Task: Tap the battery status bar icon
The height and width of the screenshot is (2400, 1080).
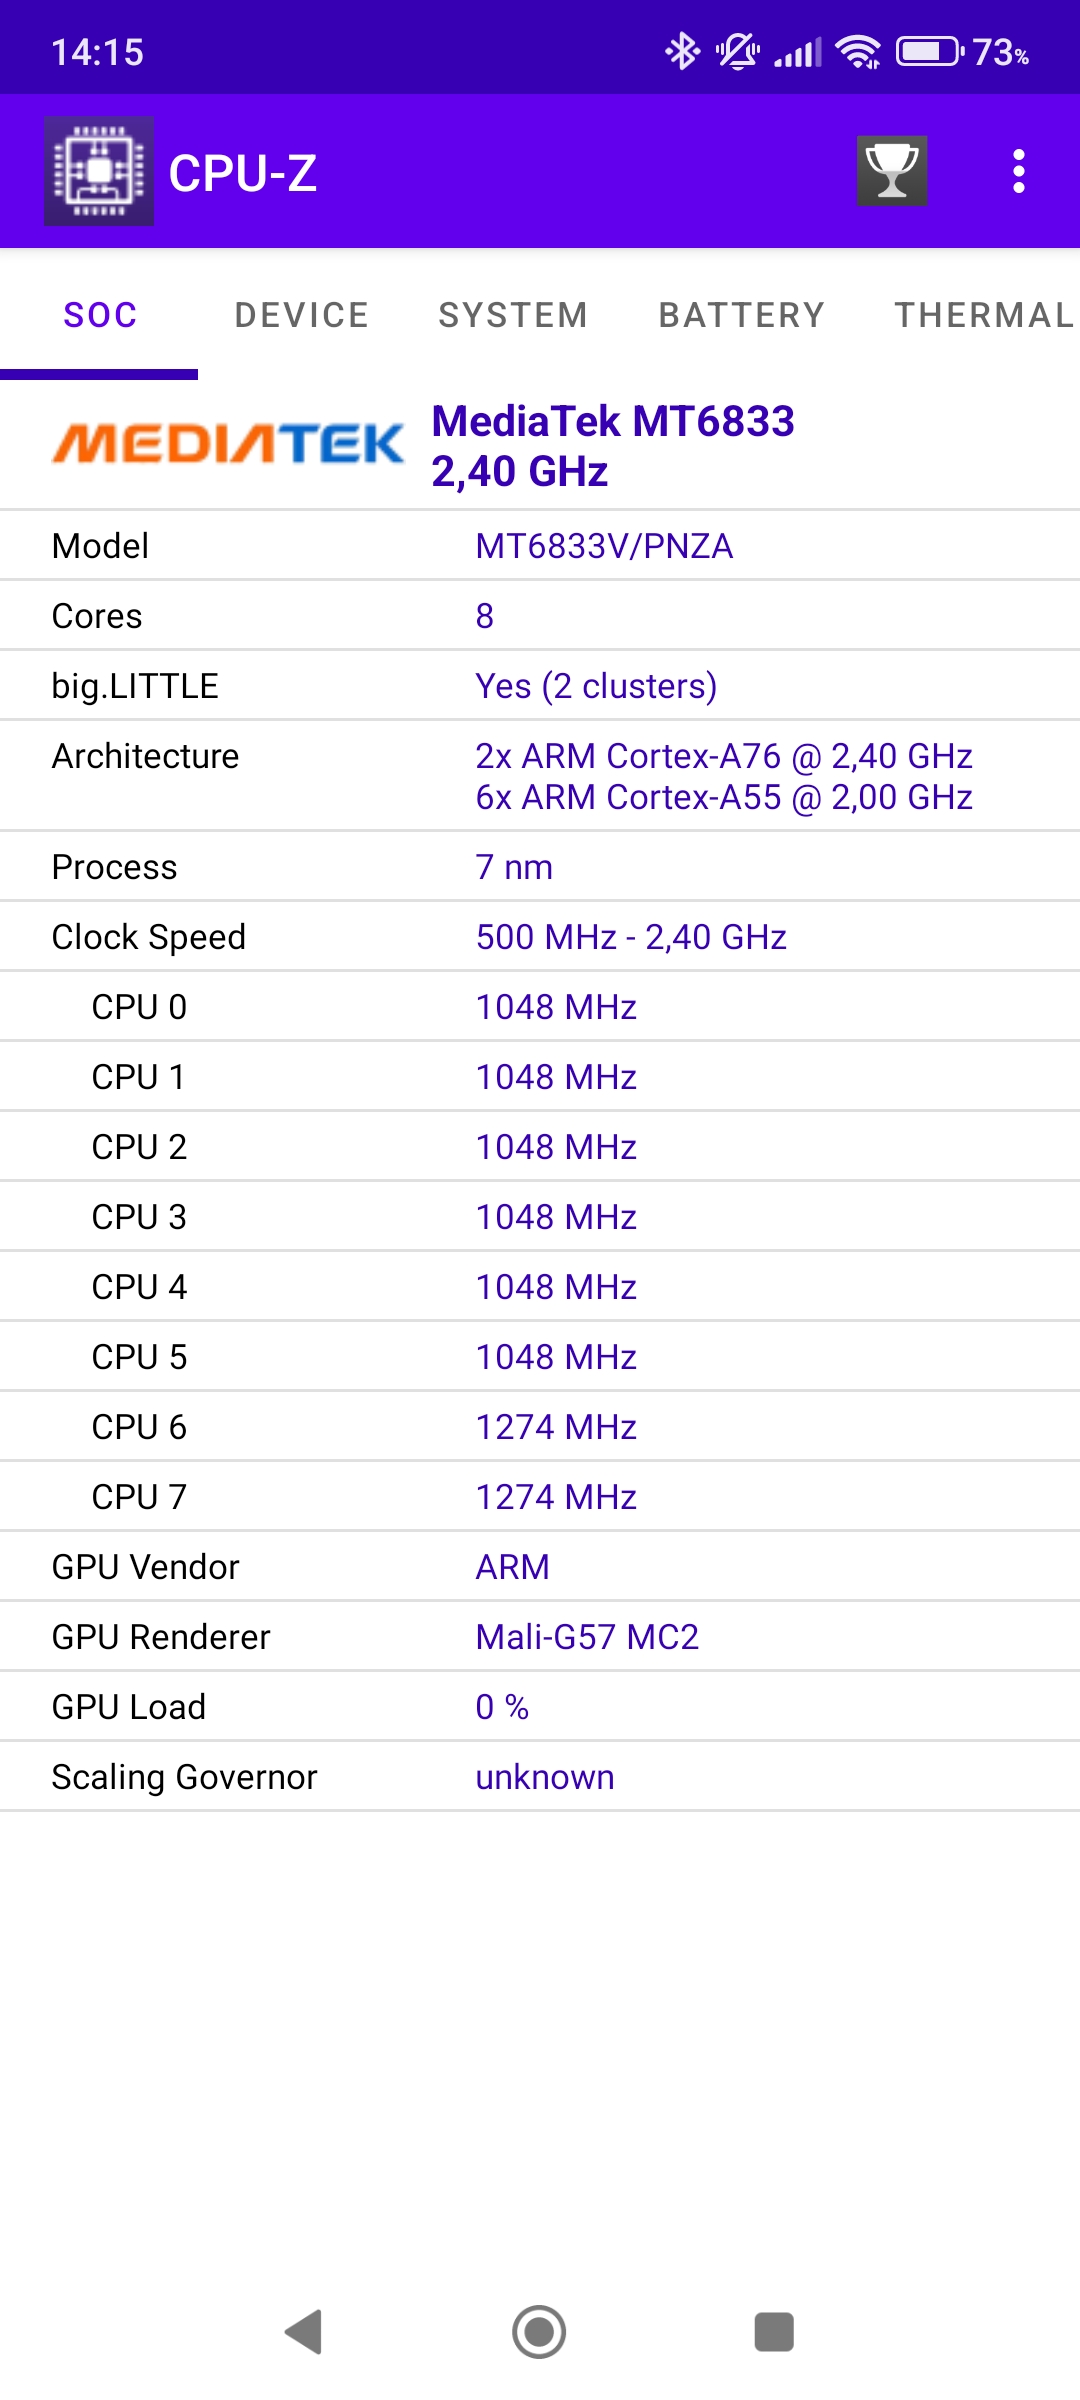Action: pyautogui.click(x=930, y=51)
